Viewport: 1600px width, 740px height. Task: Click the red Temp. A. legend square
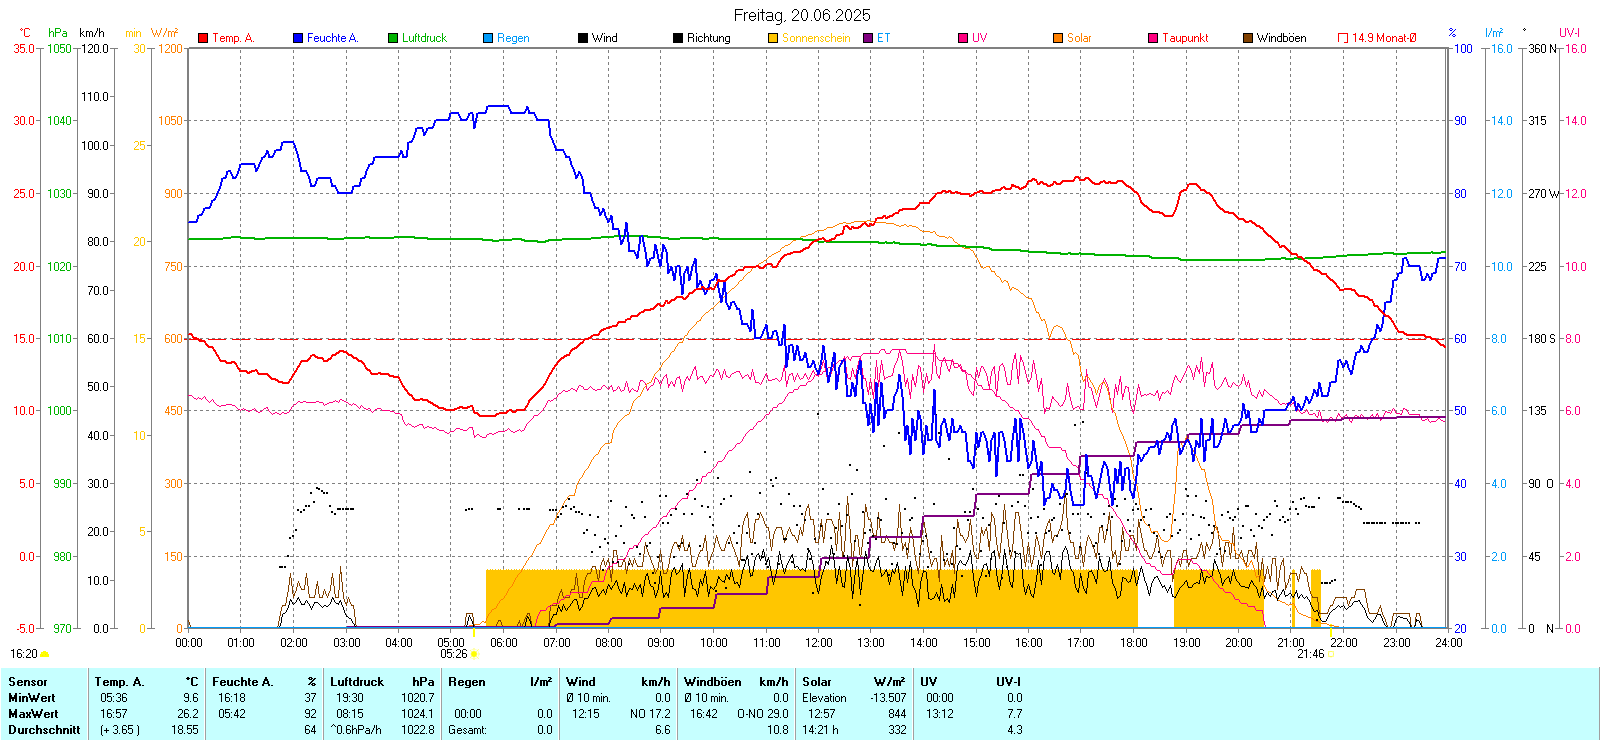203,38
